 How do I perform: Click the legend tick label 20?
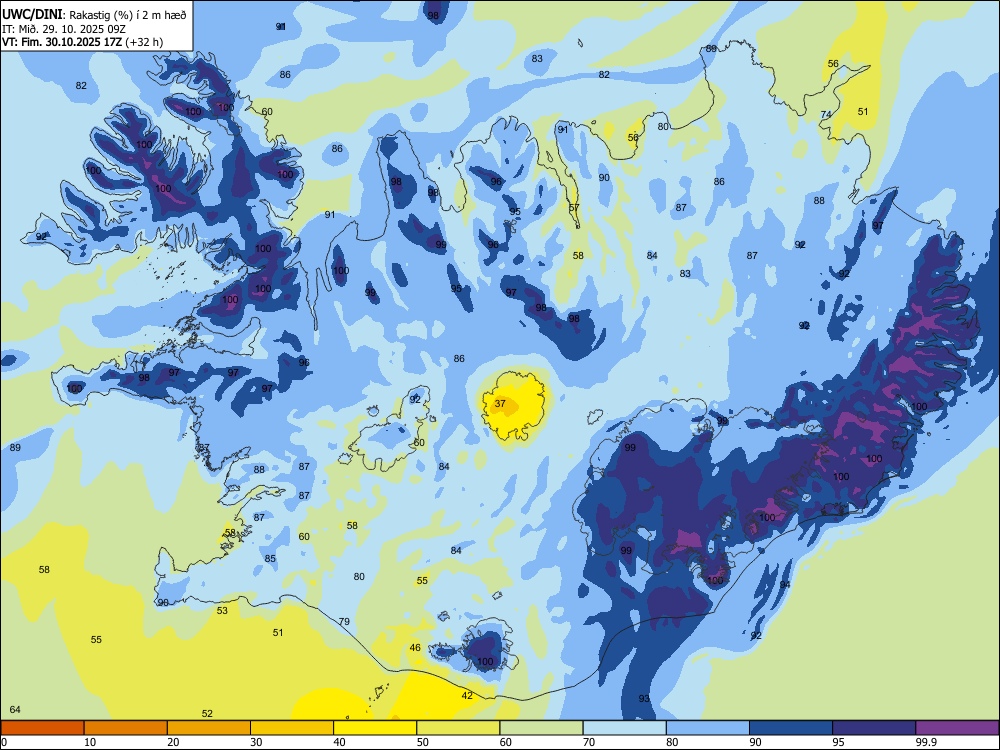[173, 742]
